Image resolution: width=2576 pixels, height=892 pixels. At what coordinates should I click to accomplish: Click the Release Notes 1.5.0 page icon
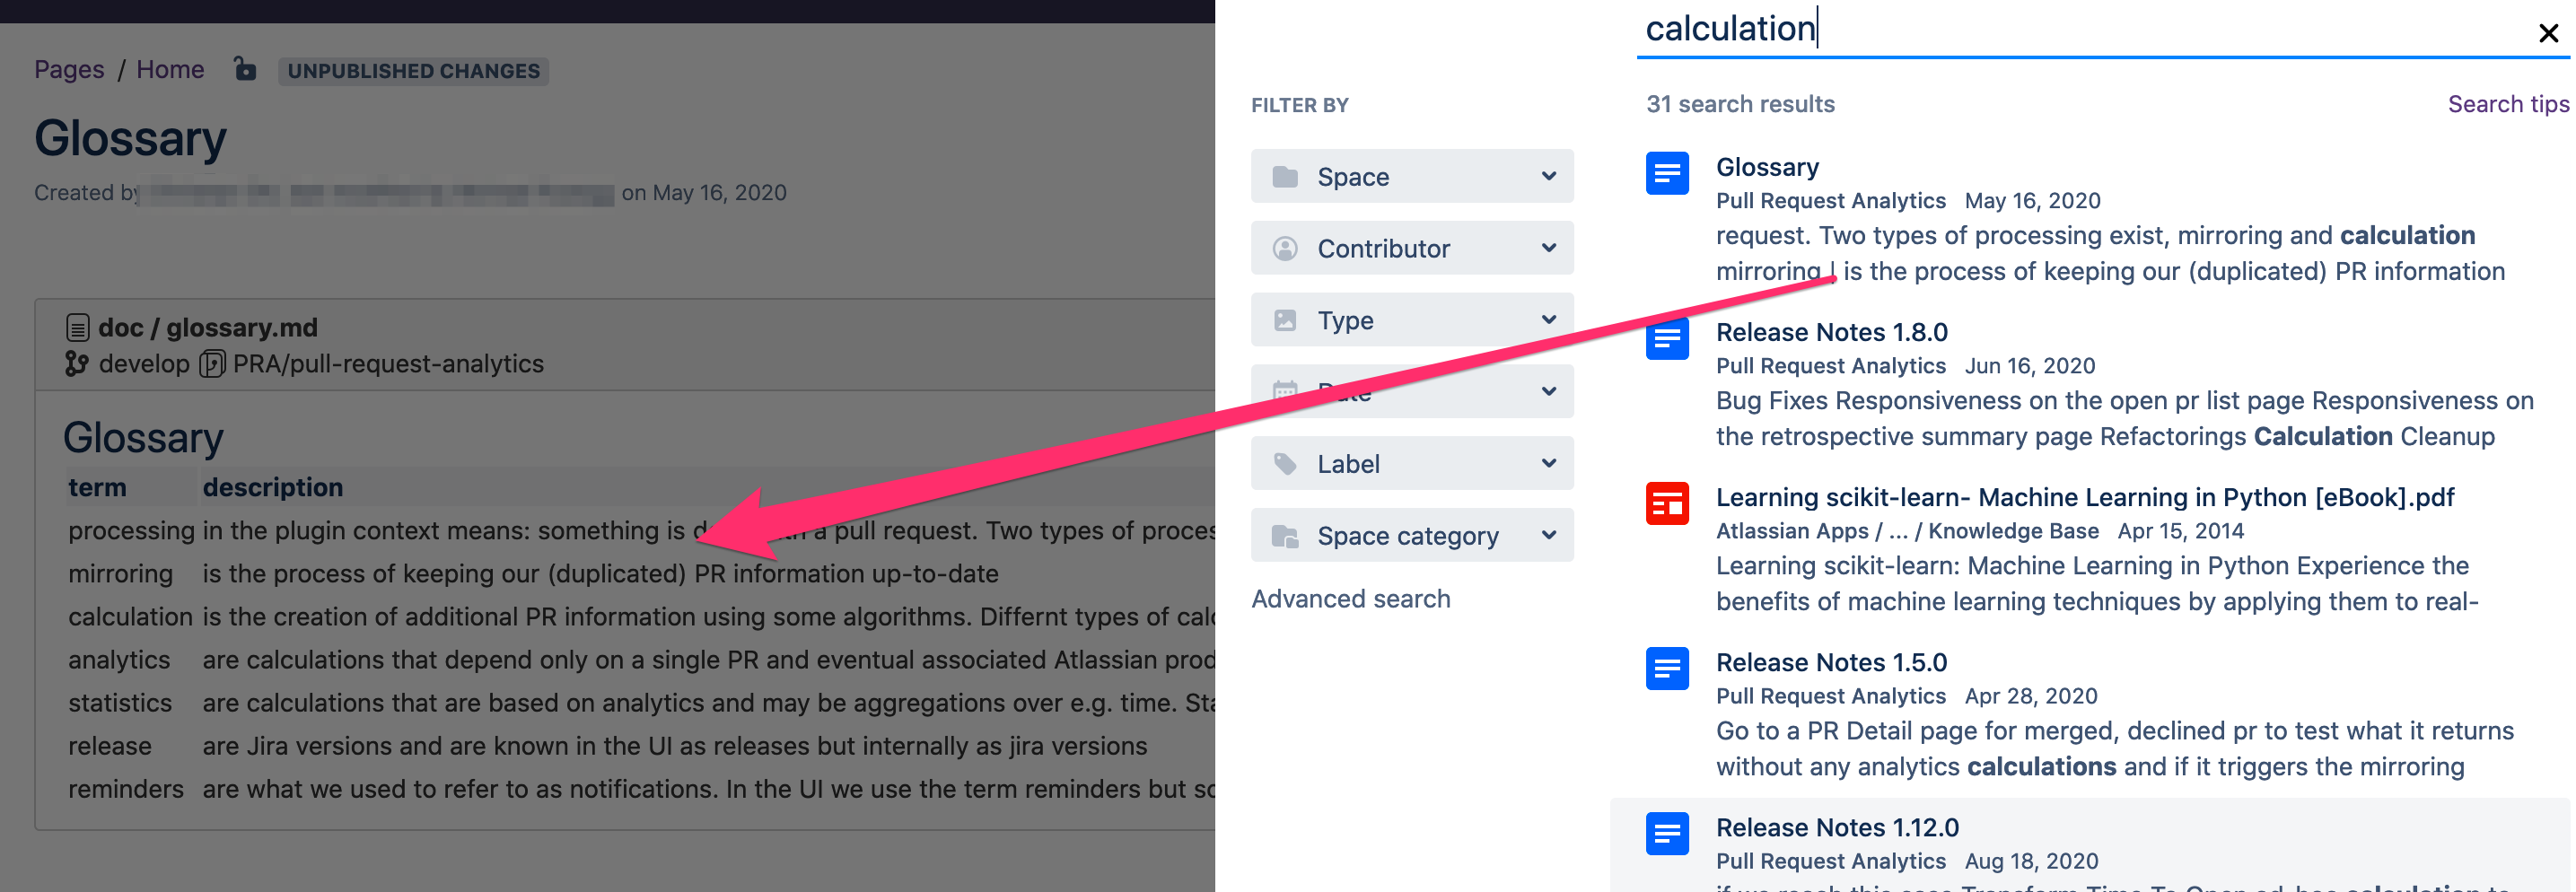(1666, 669)
